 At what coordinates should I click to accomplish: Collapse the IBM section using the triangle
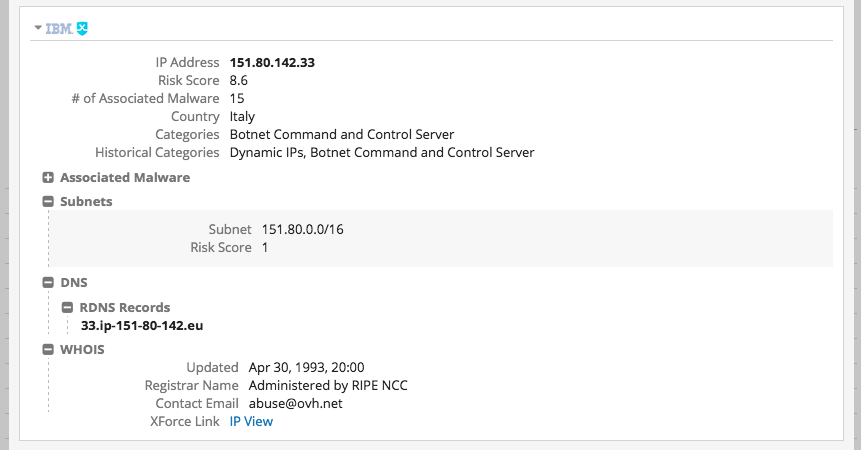point(38,28)
